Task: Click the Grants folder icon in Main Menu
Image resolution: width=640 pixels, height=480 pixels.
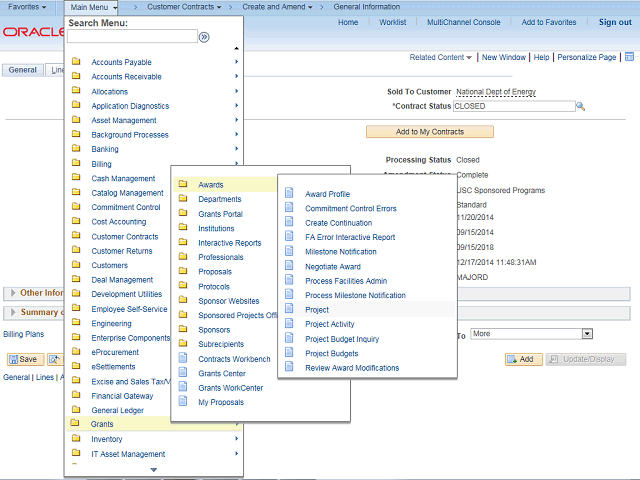Action: 76,424
